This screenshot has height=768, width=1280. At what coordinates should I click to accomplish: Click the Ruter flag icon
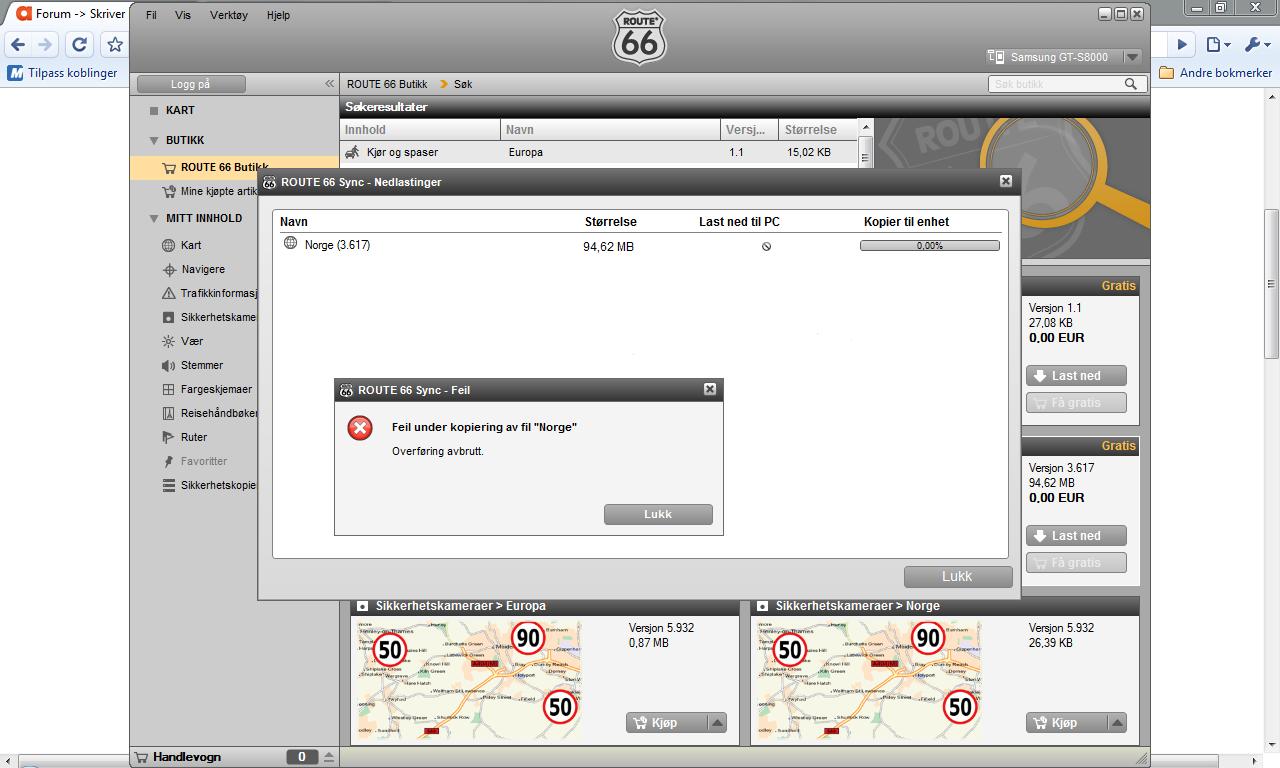[x=169, y=437]
